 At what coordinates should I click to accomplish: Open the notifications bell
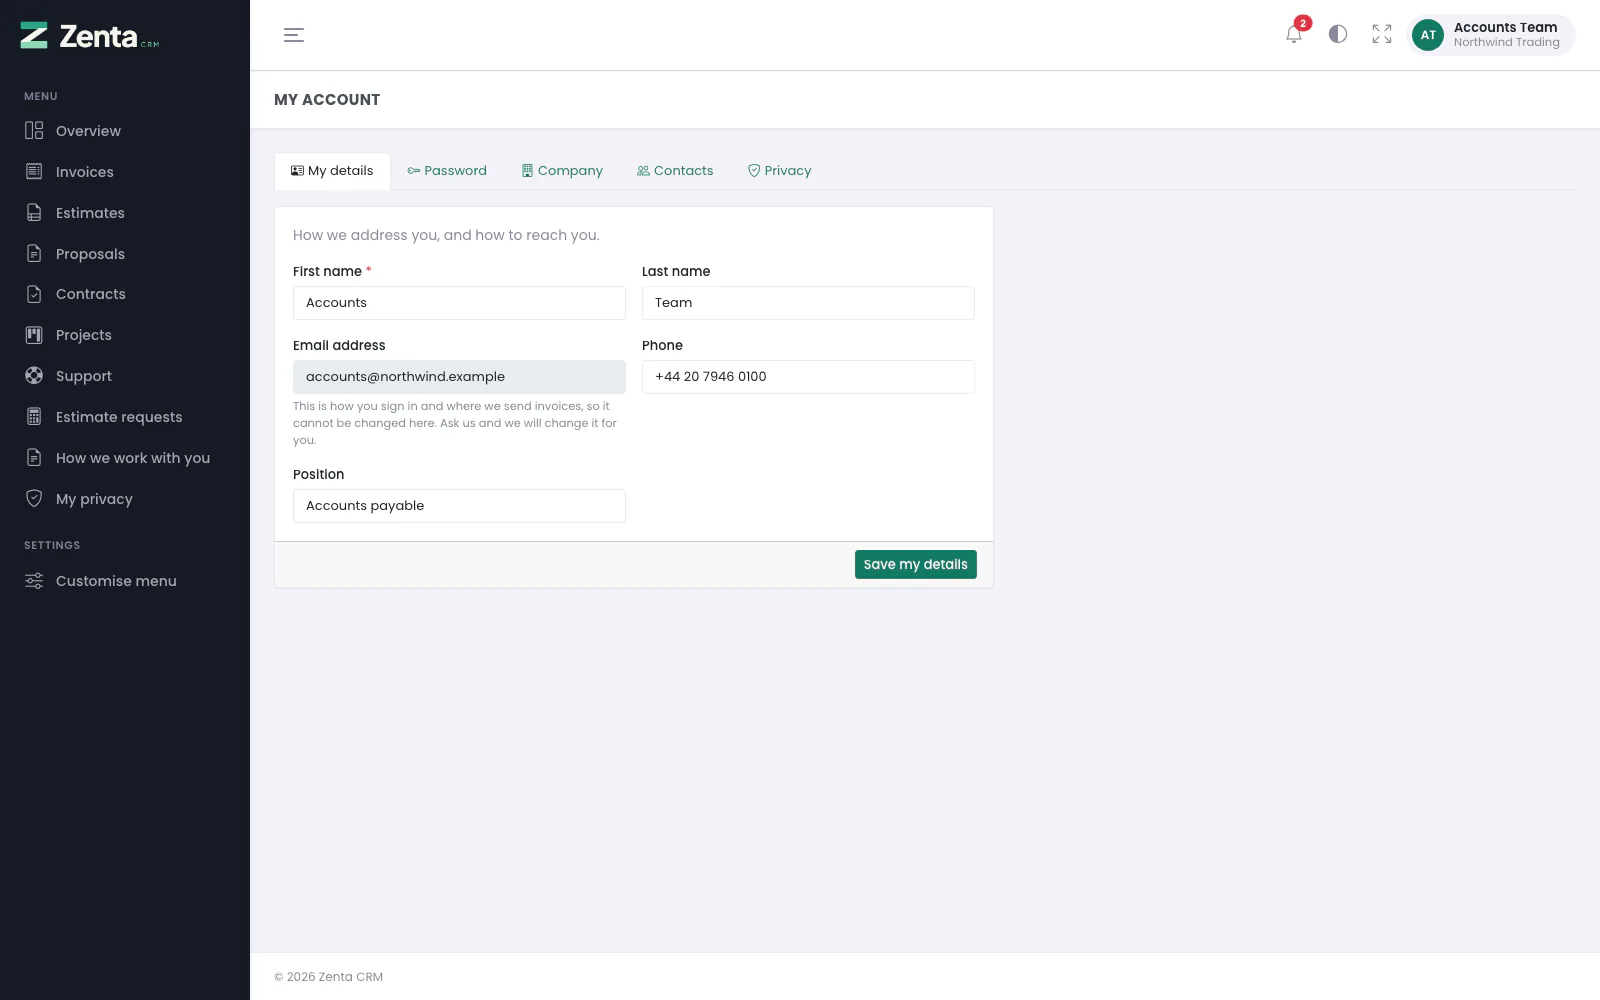pyautogui.click(x=1294, y=34)
